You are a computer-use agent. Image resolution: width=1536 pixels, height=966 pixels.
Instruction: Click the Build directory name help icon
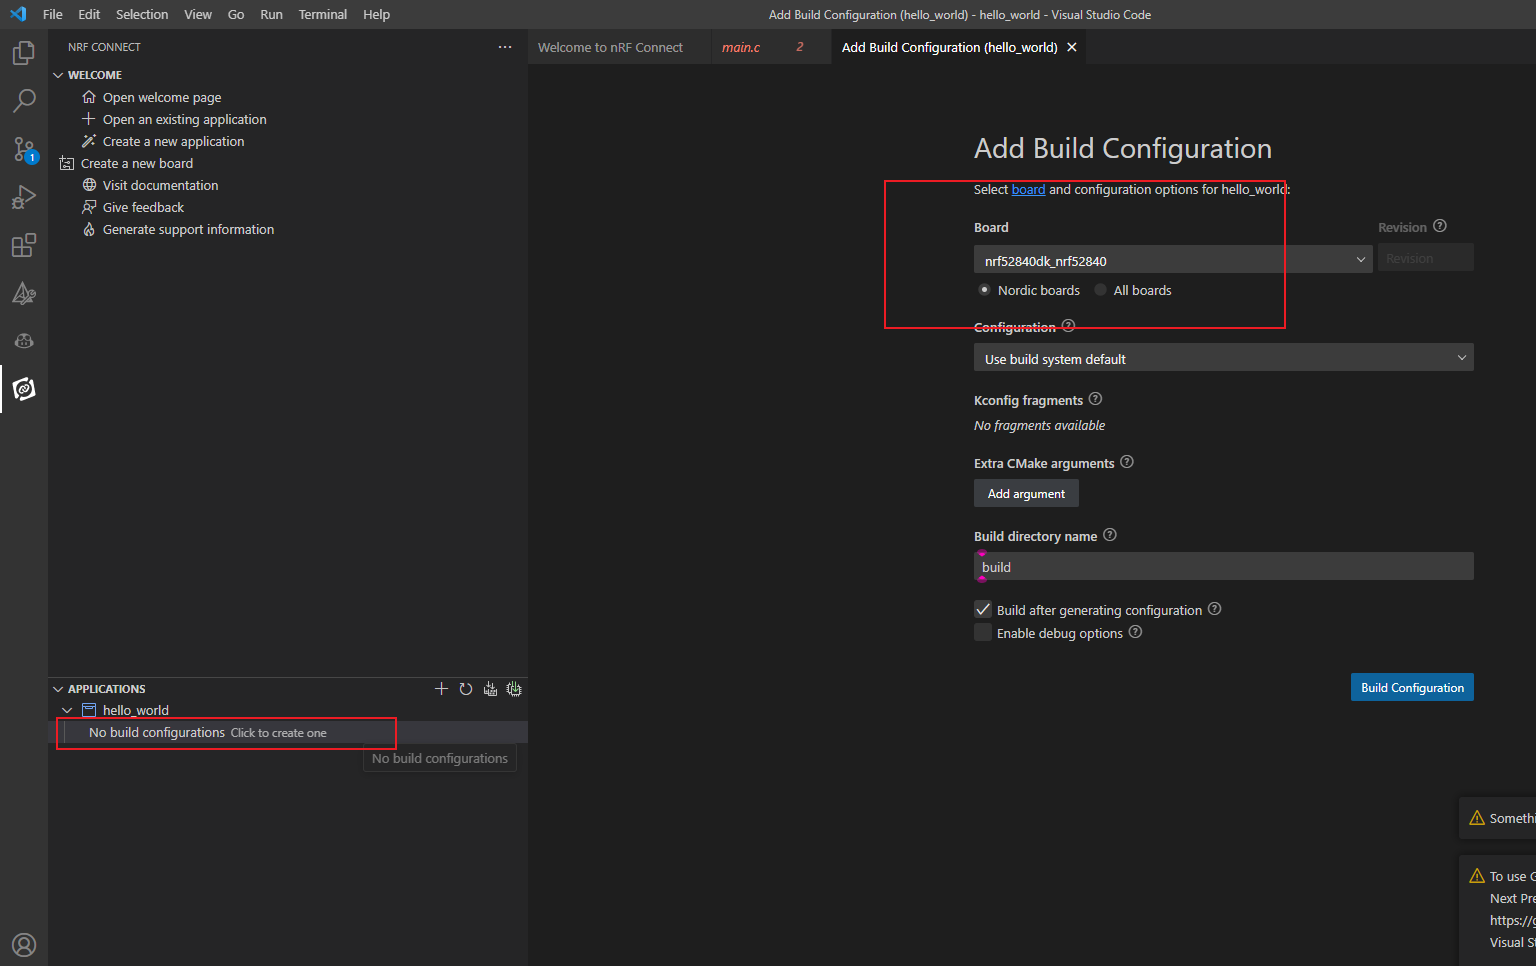point(1110,535)
